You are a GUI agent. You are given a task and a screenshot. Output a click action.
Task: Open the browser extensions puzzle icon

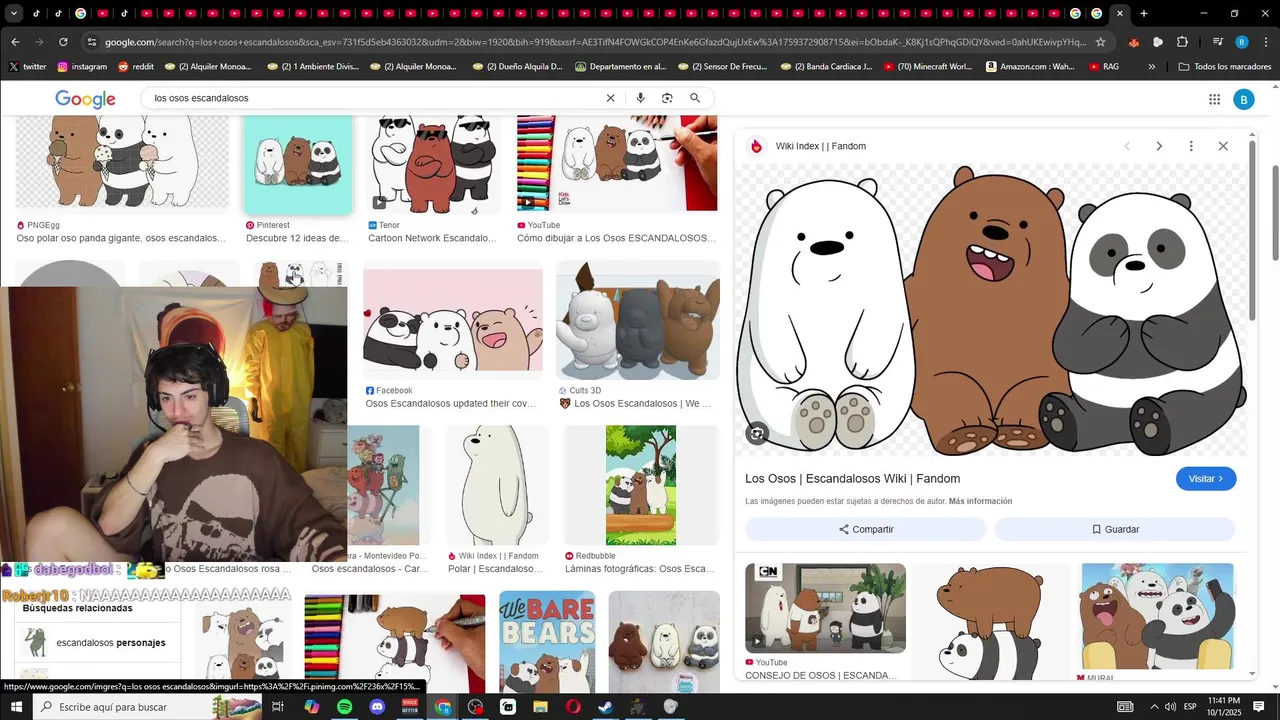click(x=1182, y=42)
